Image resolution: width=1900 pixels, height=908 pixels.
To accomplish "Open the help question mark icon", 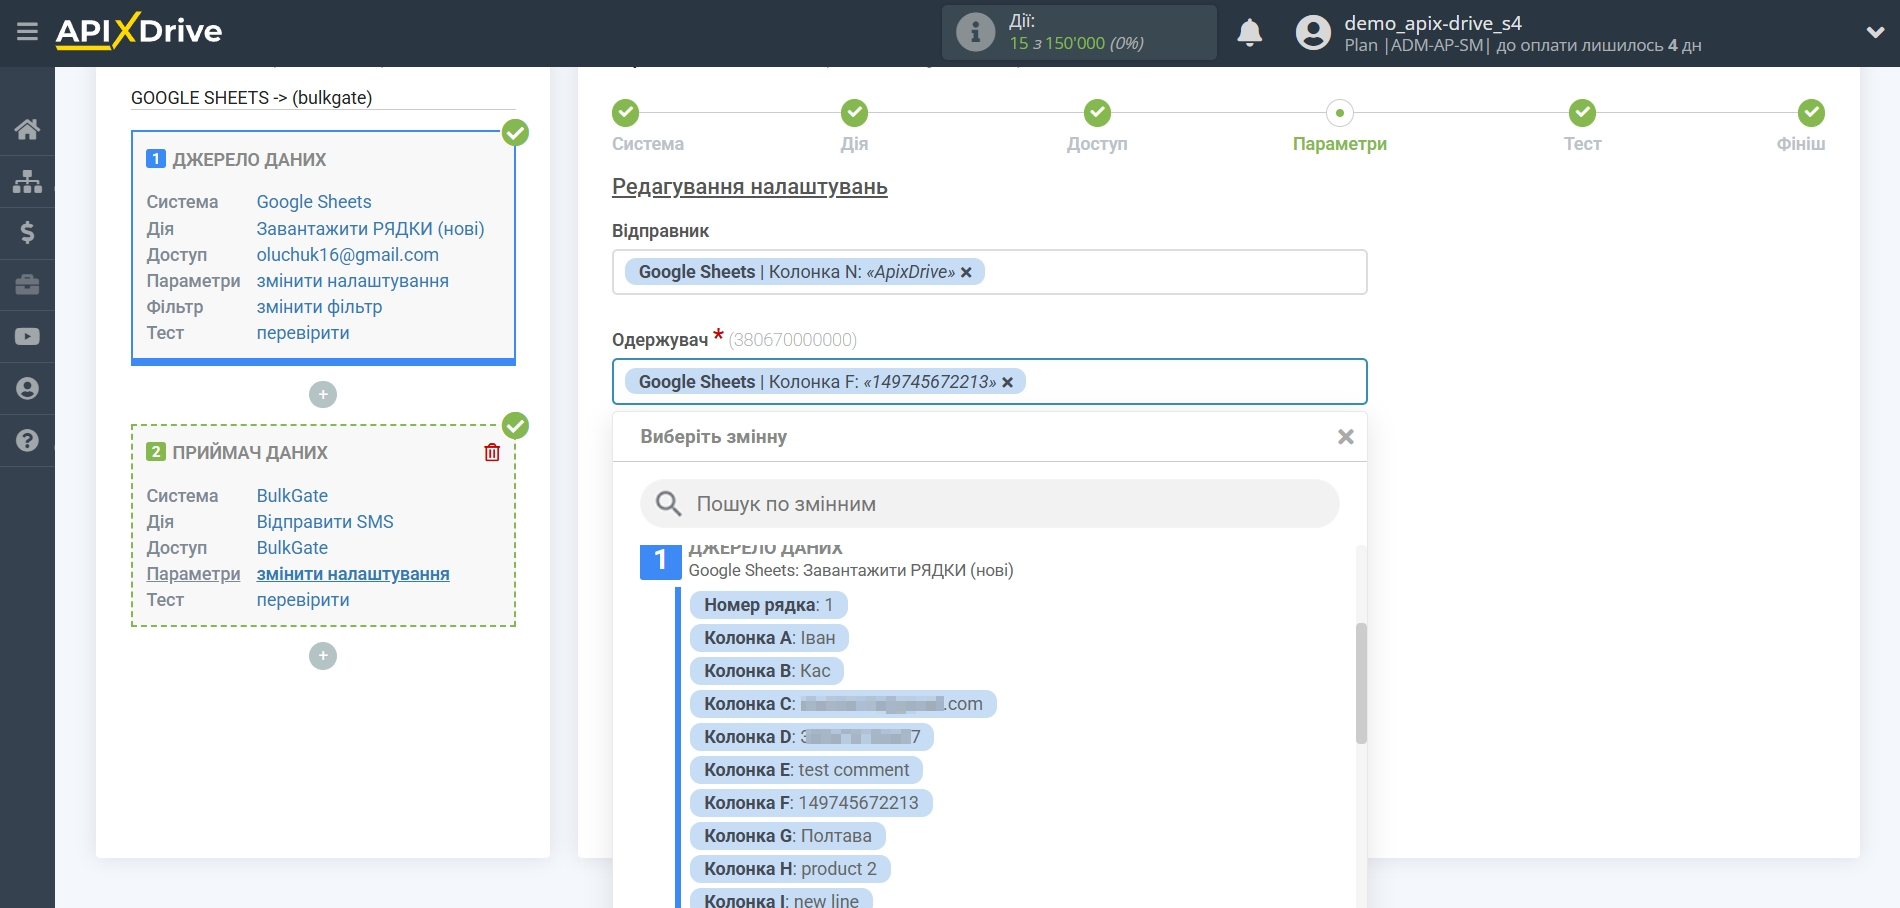I will 27,441.
